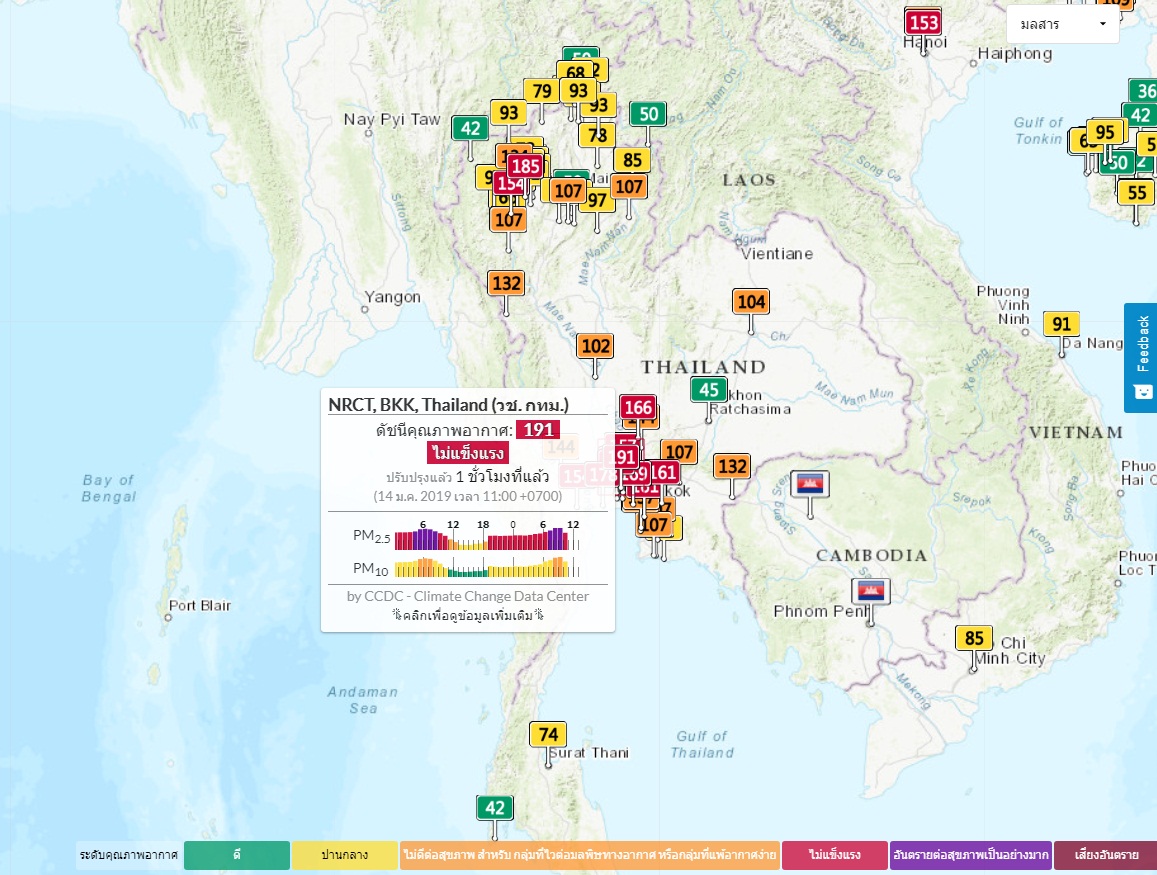Click the 91 marker at Da Nang
The height and width of the screenshot is (875, 1157).
tap(1061, 324)
